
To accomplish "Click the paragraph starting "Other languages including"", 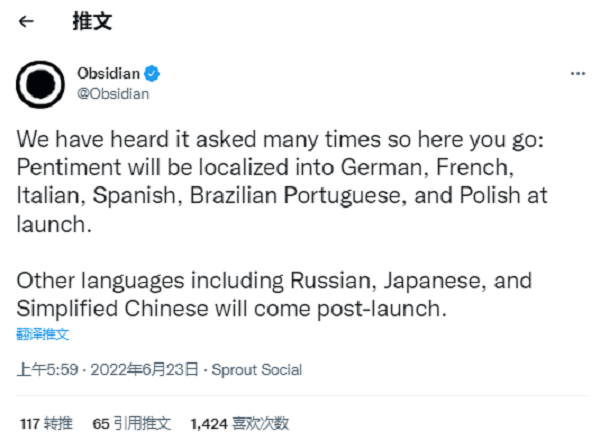I will [x=274, y=294].
